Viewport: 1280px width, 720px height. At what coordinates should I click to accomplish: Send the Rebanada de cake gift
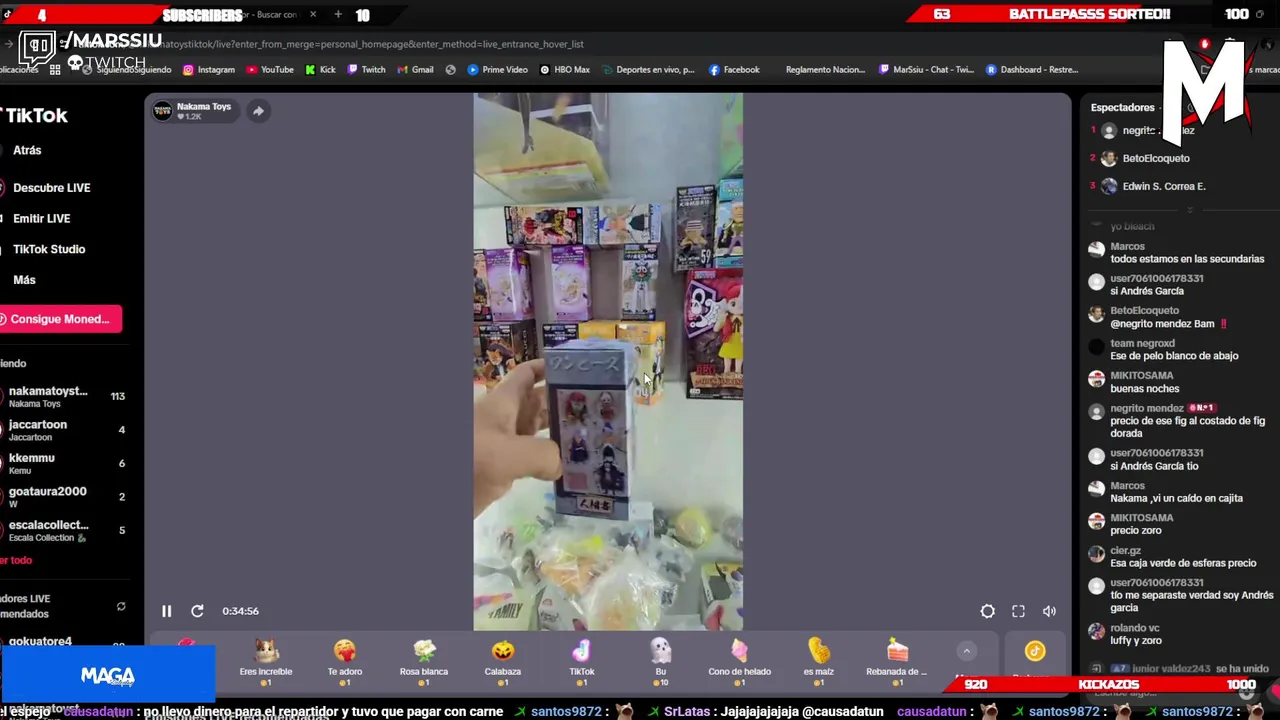(x=897, y=661)
